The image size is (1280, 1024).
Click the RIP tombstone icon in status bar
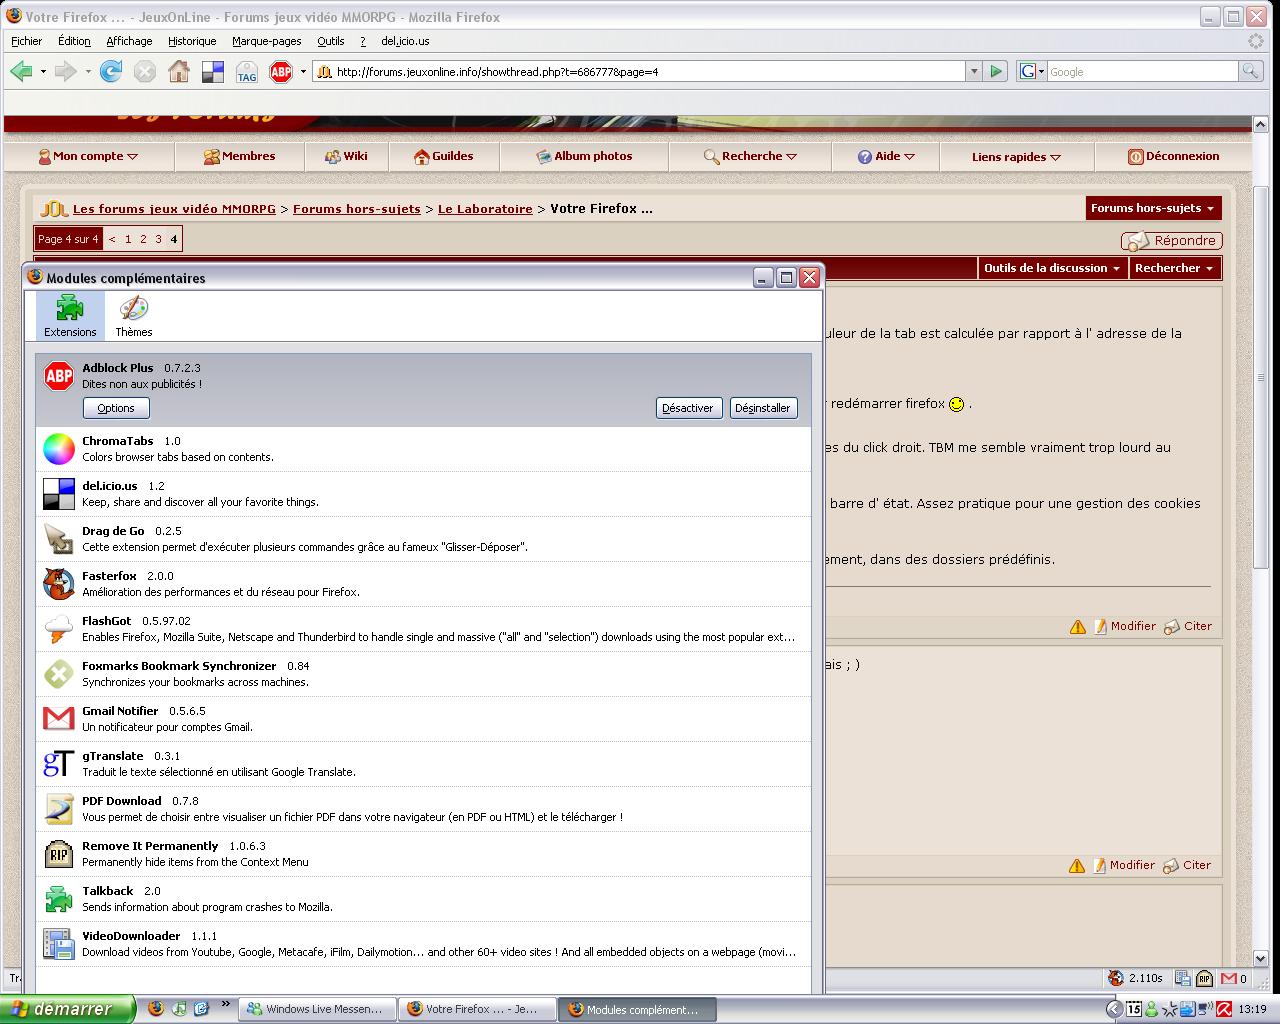tap(1204, 978)
